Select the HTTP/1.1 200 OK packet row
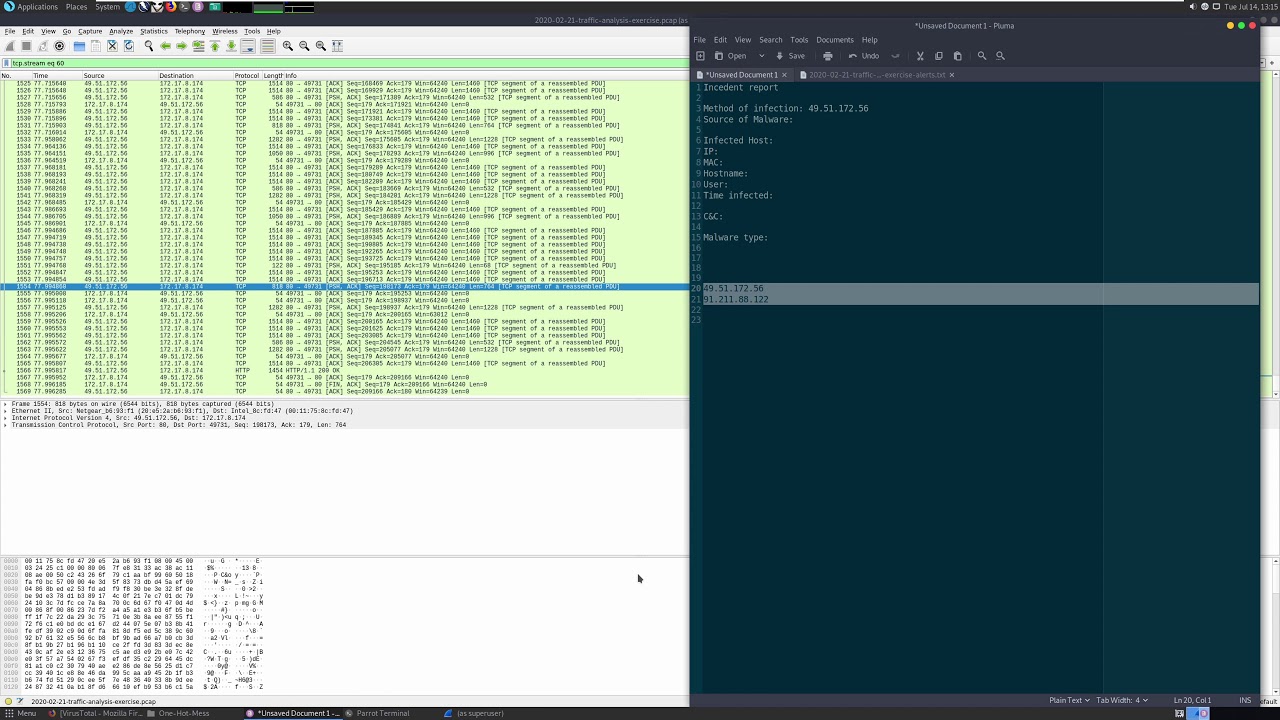 (344, 370)
